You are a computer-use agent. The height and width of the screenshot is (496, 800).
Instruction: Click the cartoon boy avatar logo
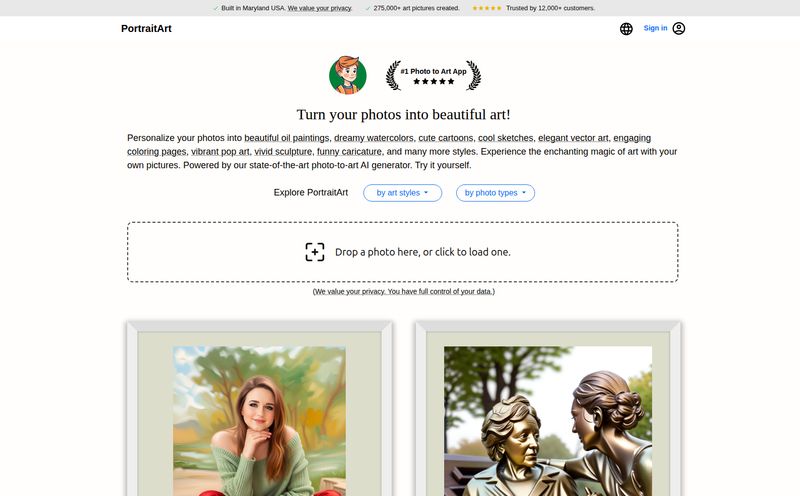(x=348, y=75)
